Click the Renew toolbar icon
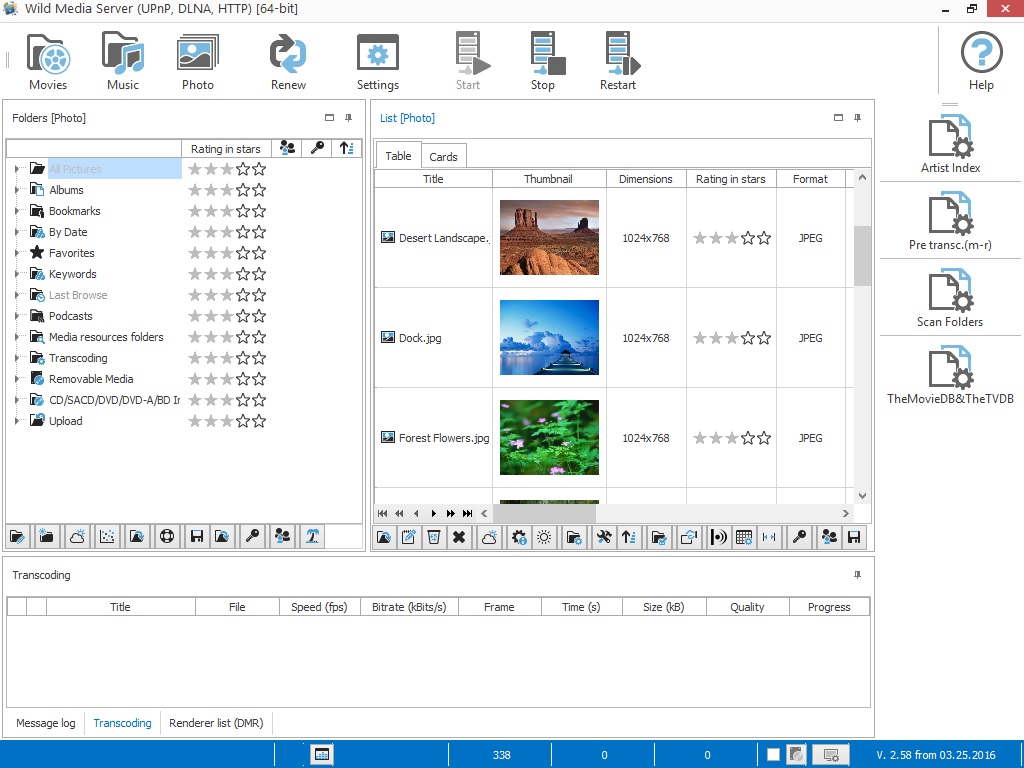Screen dimensions: 1024x768 click(x=288, y=61)
